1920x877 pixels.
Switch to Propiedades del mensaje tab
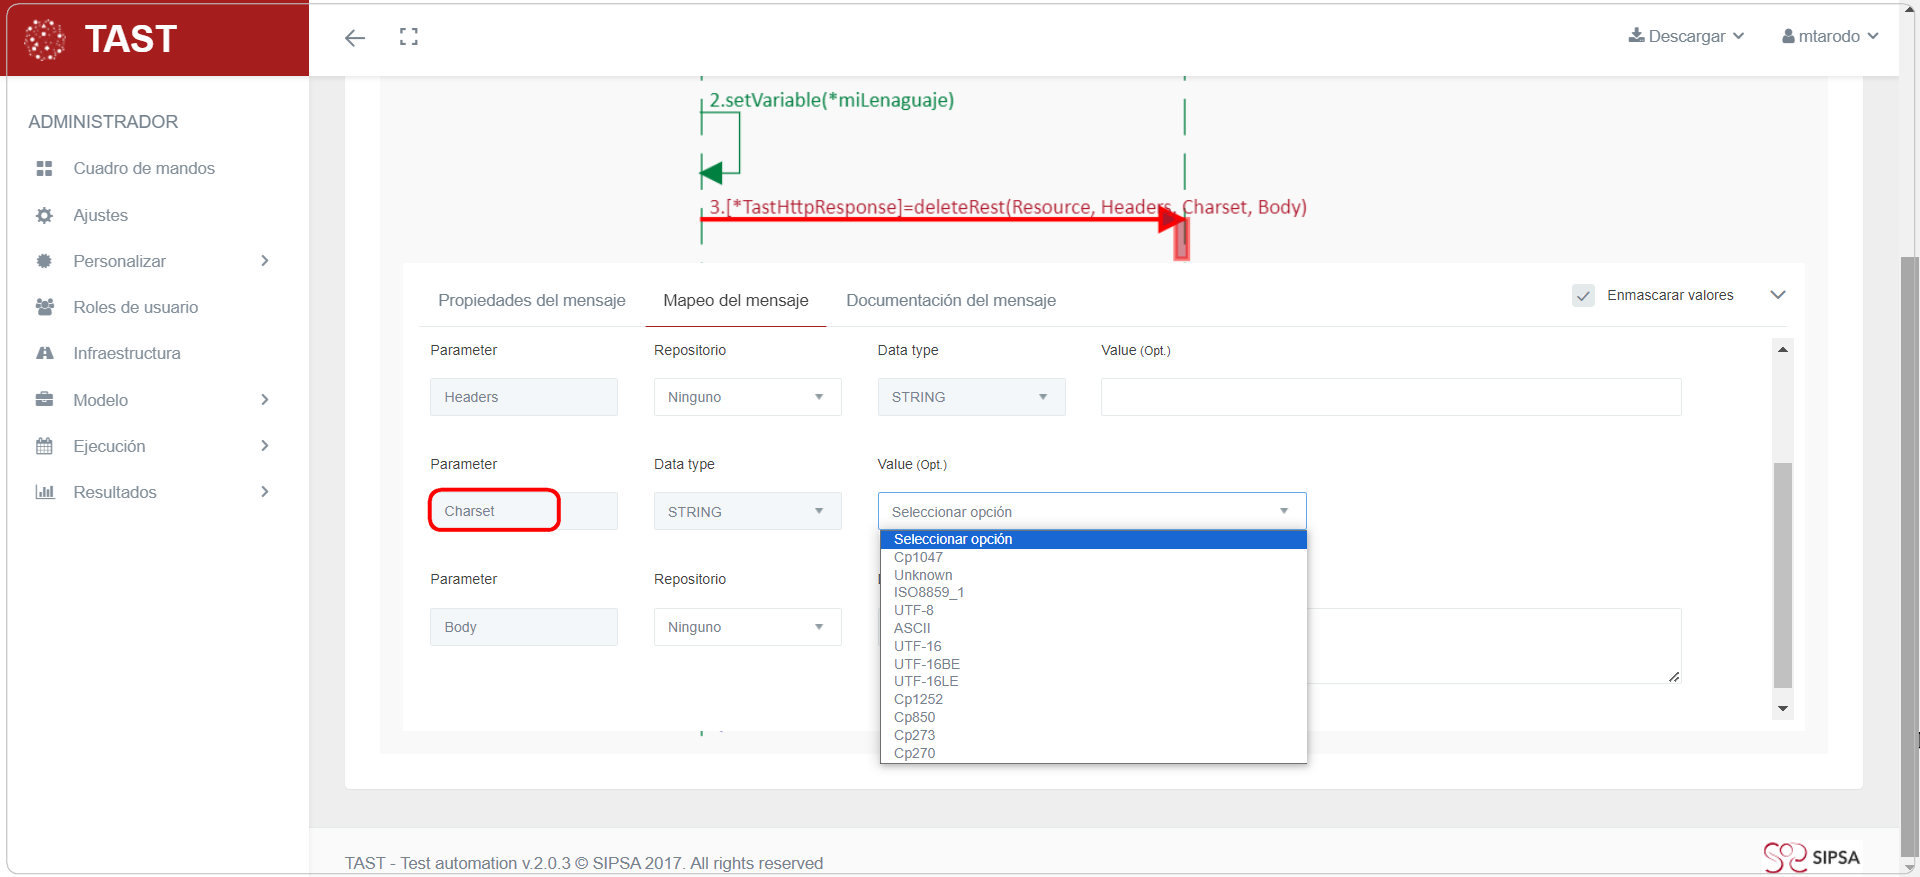pyautogui.click(x=531, y=300)
